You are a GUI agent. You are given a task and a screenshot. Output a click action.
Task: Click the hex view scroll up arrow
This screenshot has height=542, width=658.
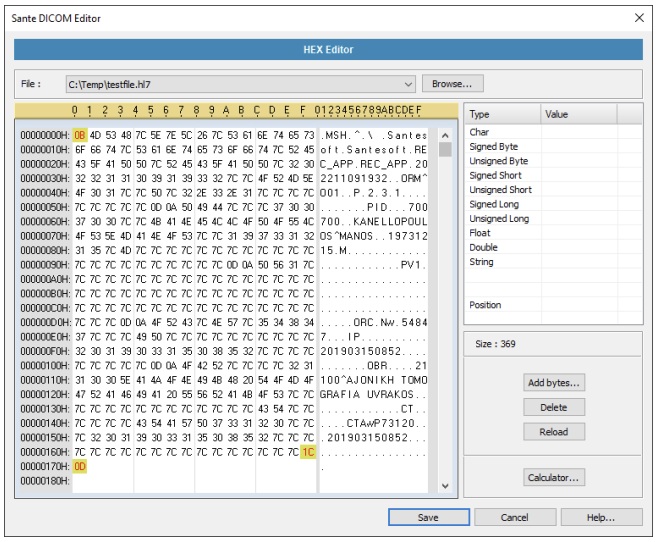point(445,136)
